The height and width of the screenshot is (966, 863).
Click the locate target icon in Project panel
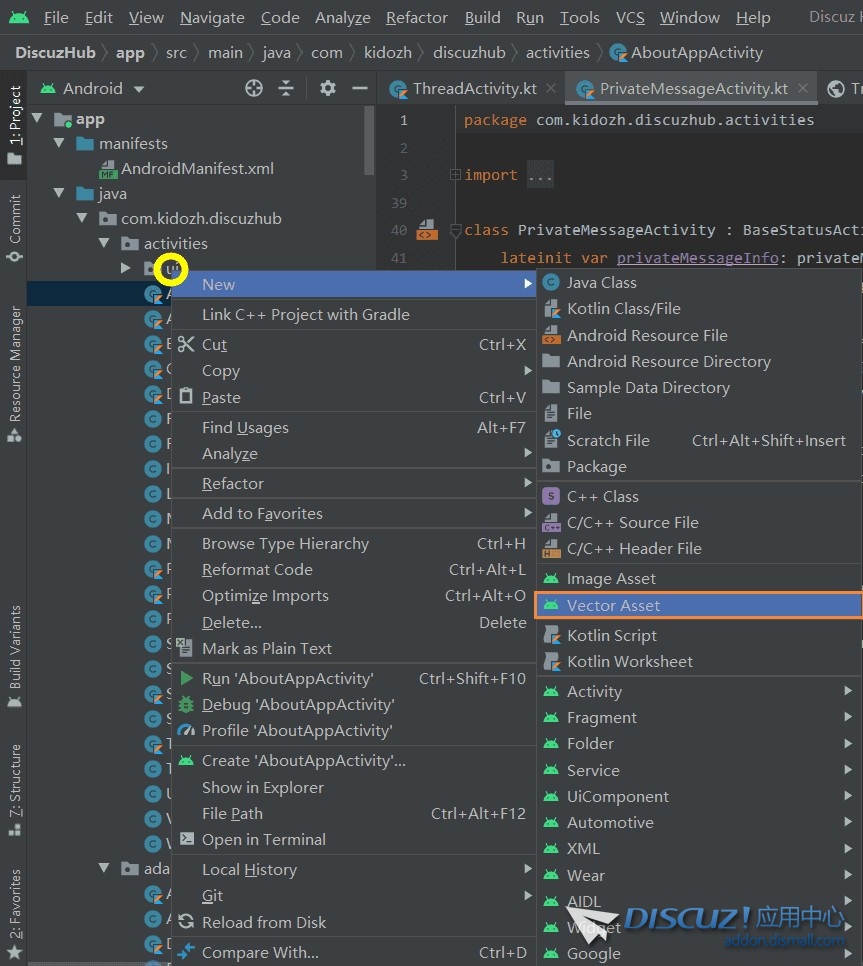tap(254, 89)
